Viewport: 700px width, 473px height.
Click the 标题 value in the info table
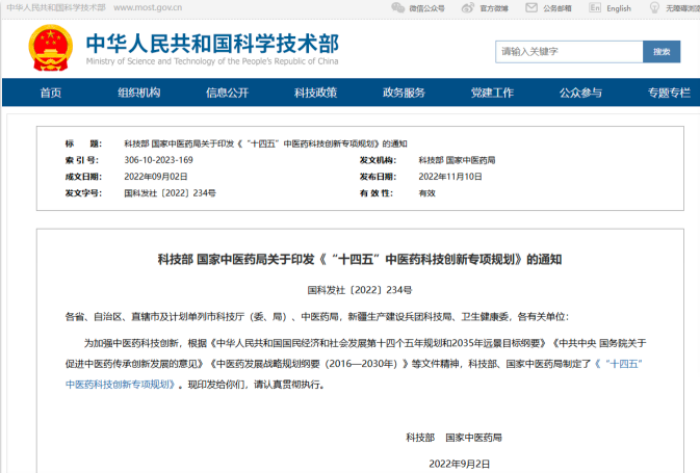266,144
